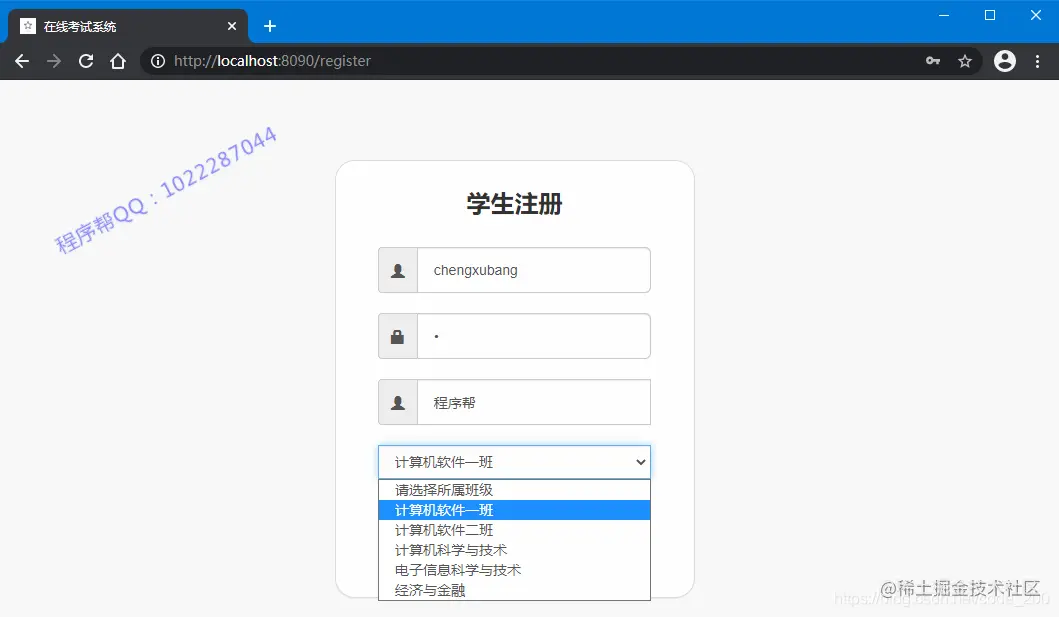Bookmark this page with the star icon

point(964,61)
